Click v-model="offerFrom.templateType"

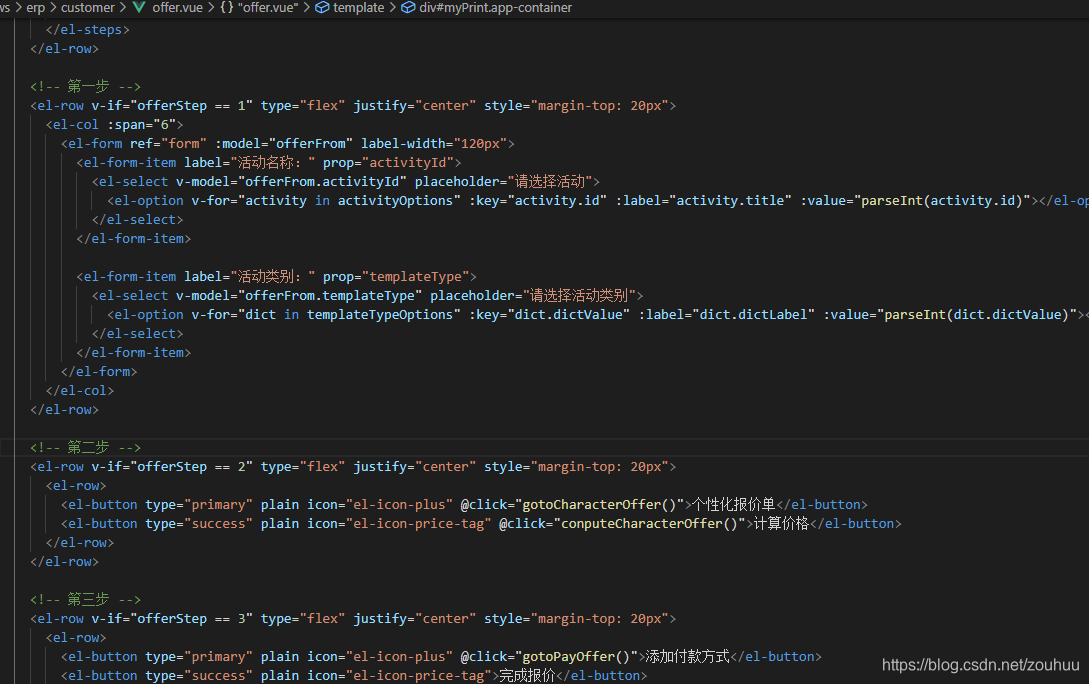click(x=299, y=296)
